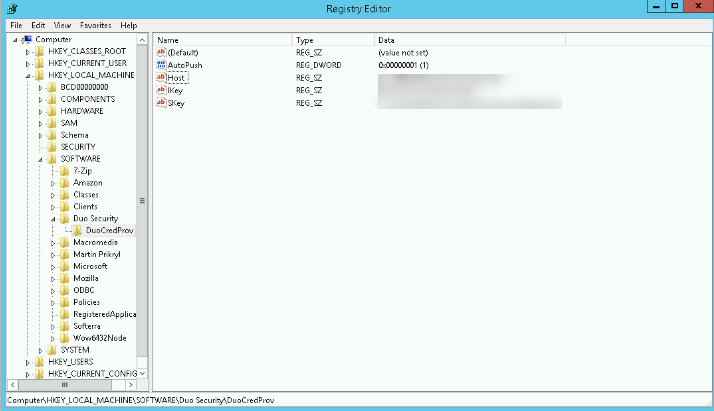Click the SKey string value icon

point(160,103)
